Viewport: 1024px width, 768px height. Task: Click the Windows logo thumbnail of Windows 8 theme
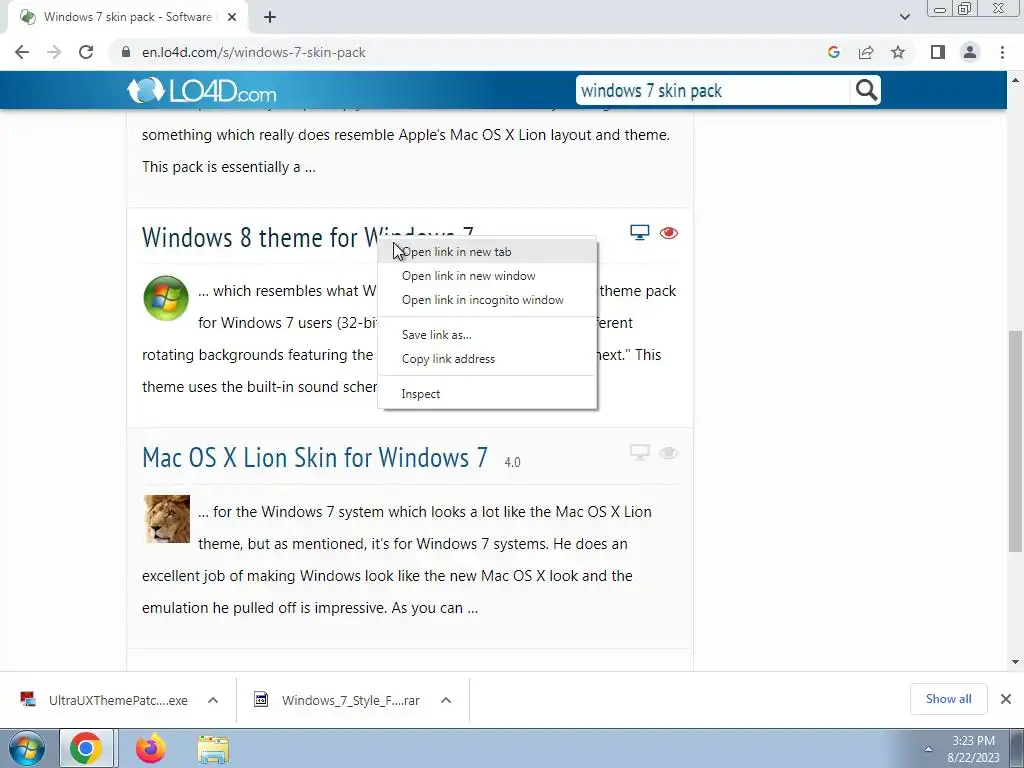pos(166,298)
